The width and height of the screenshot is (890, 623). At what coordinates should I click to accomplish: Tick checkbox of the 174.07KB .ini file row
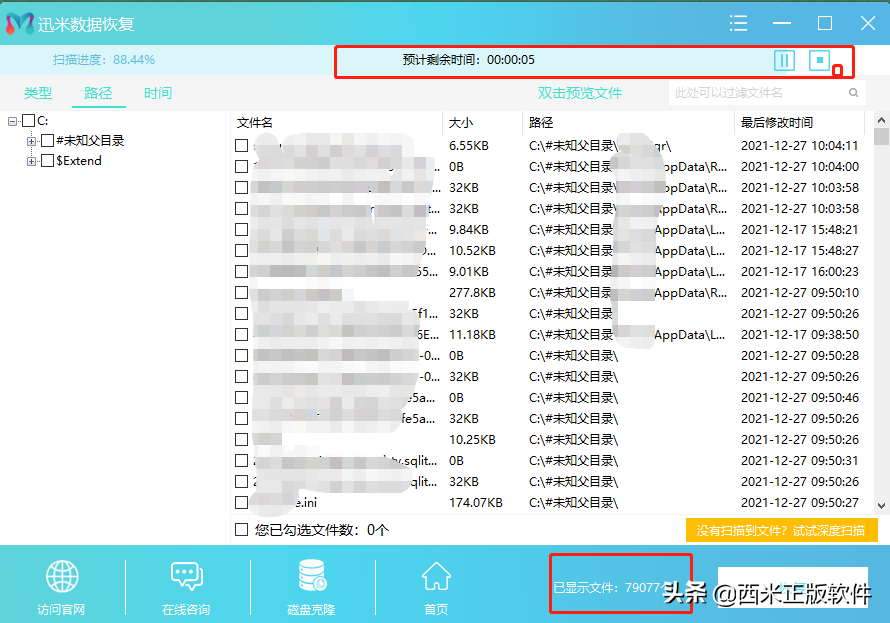tap(241, 502)
